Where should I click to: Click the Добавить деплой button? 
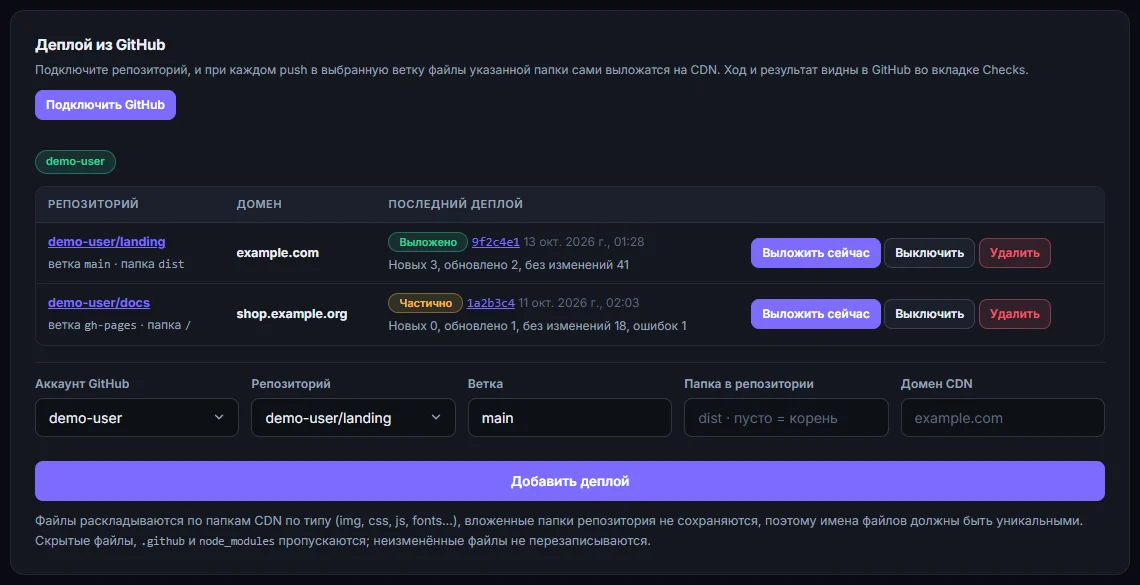coord(570,481)
